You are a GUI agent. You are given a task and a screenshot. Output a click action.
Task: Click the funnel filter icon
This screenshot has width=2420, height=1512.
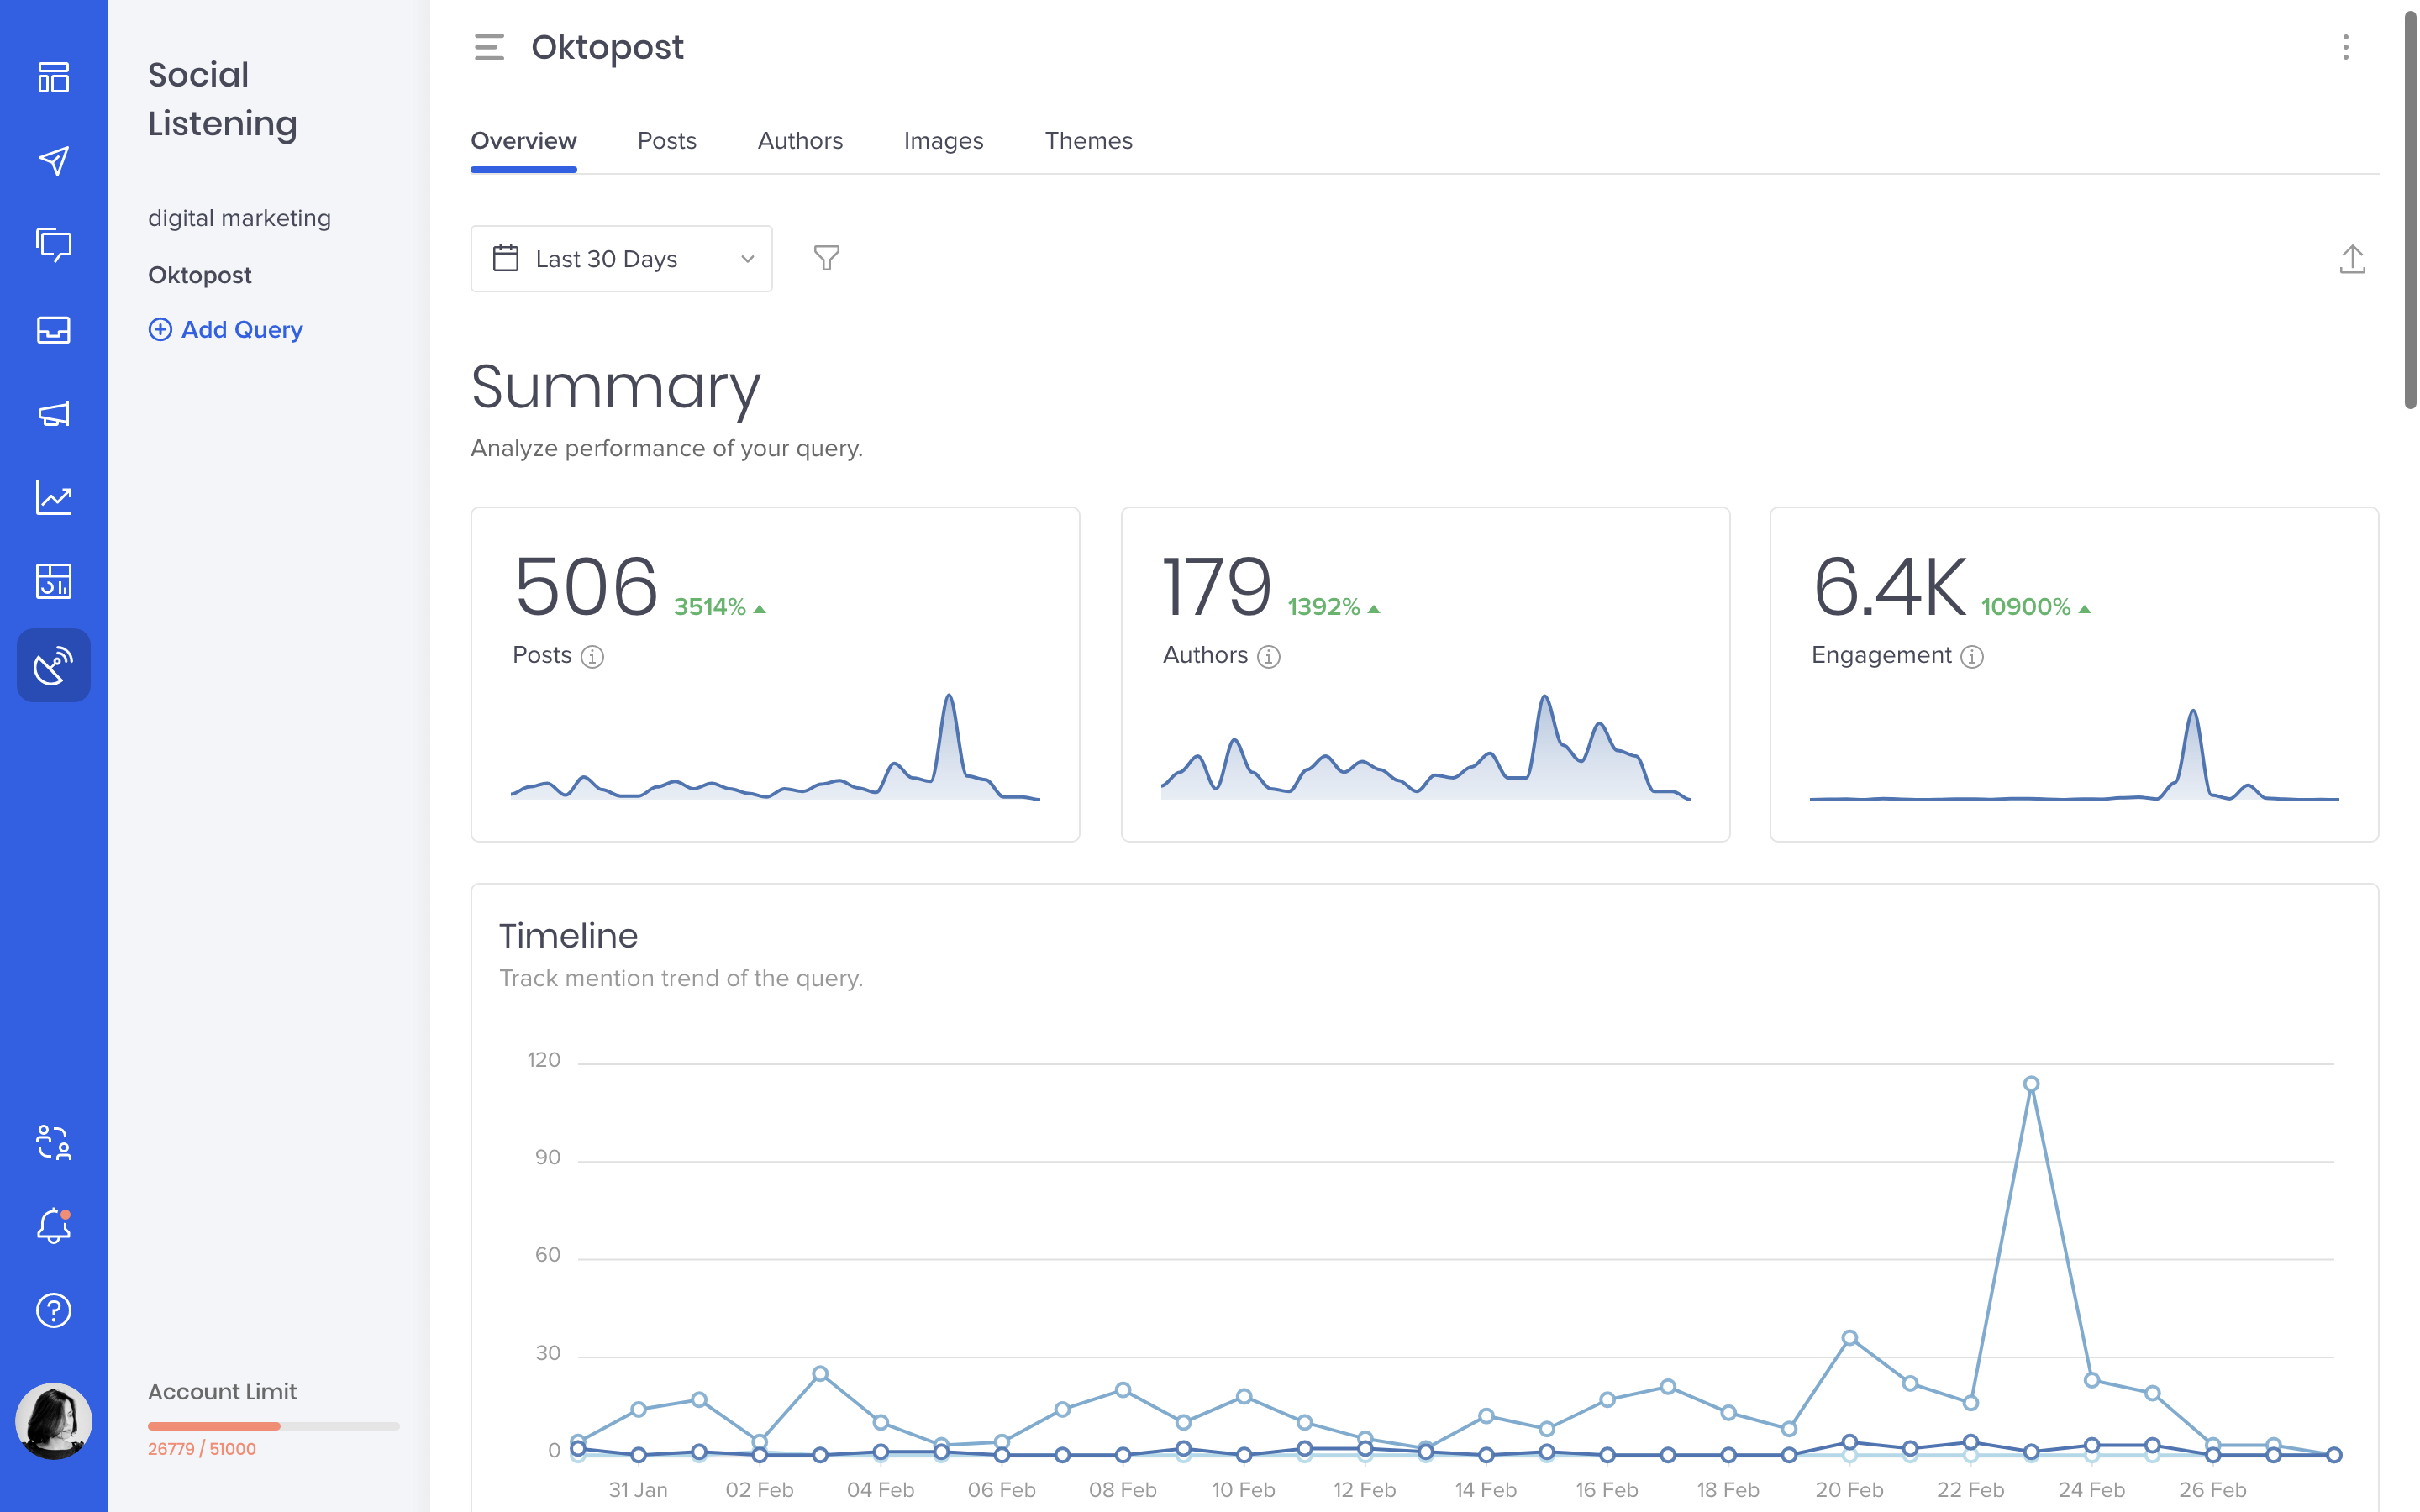click(826, 259)
